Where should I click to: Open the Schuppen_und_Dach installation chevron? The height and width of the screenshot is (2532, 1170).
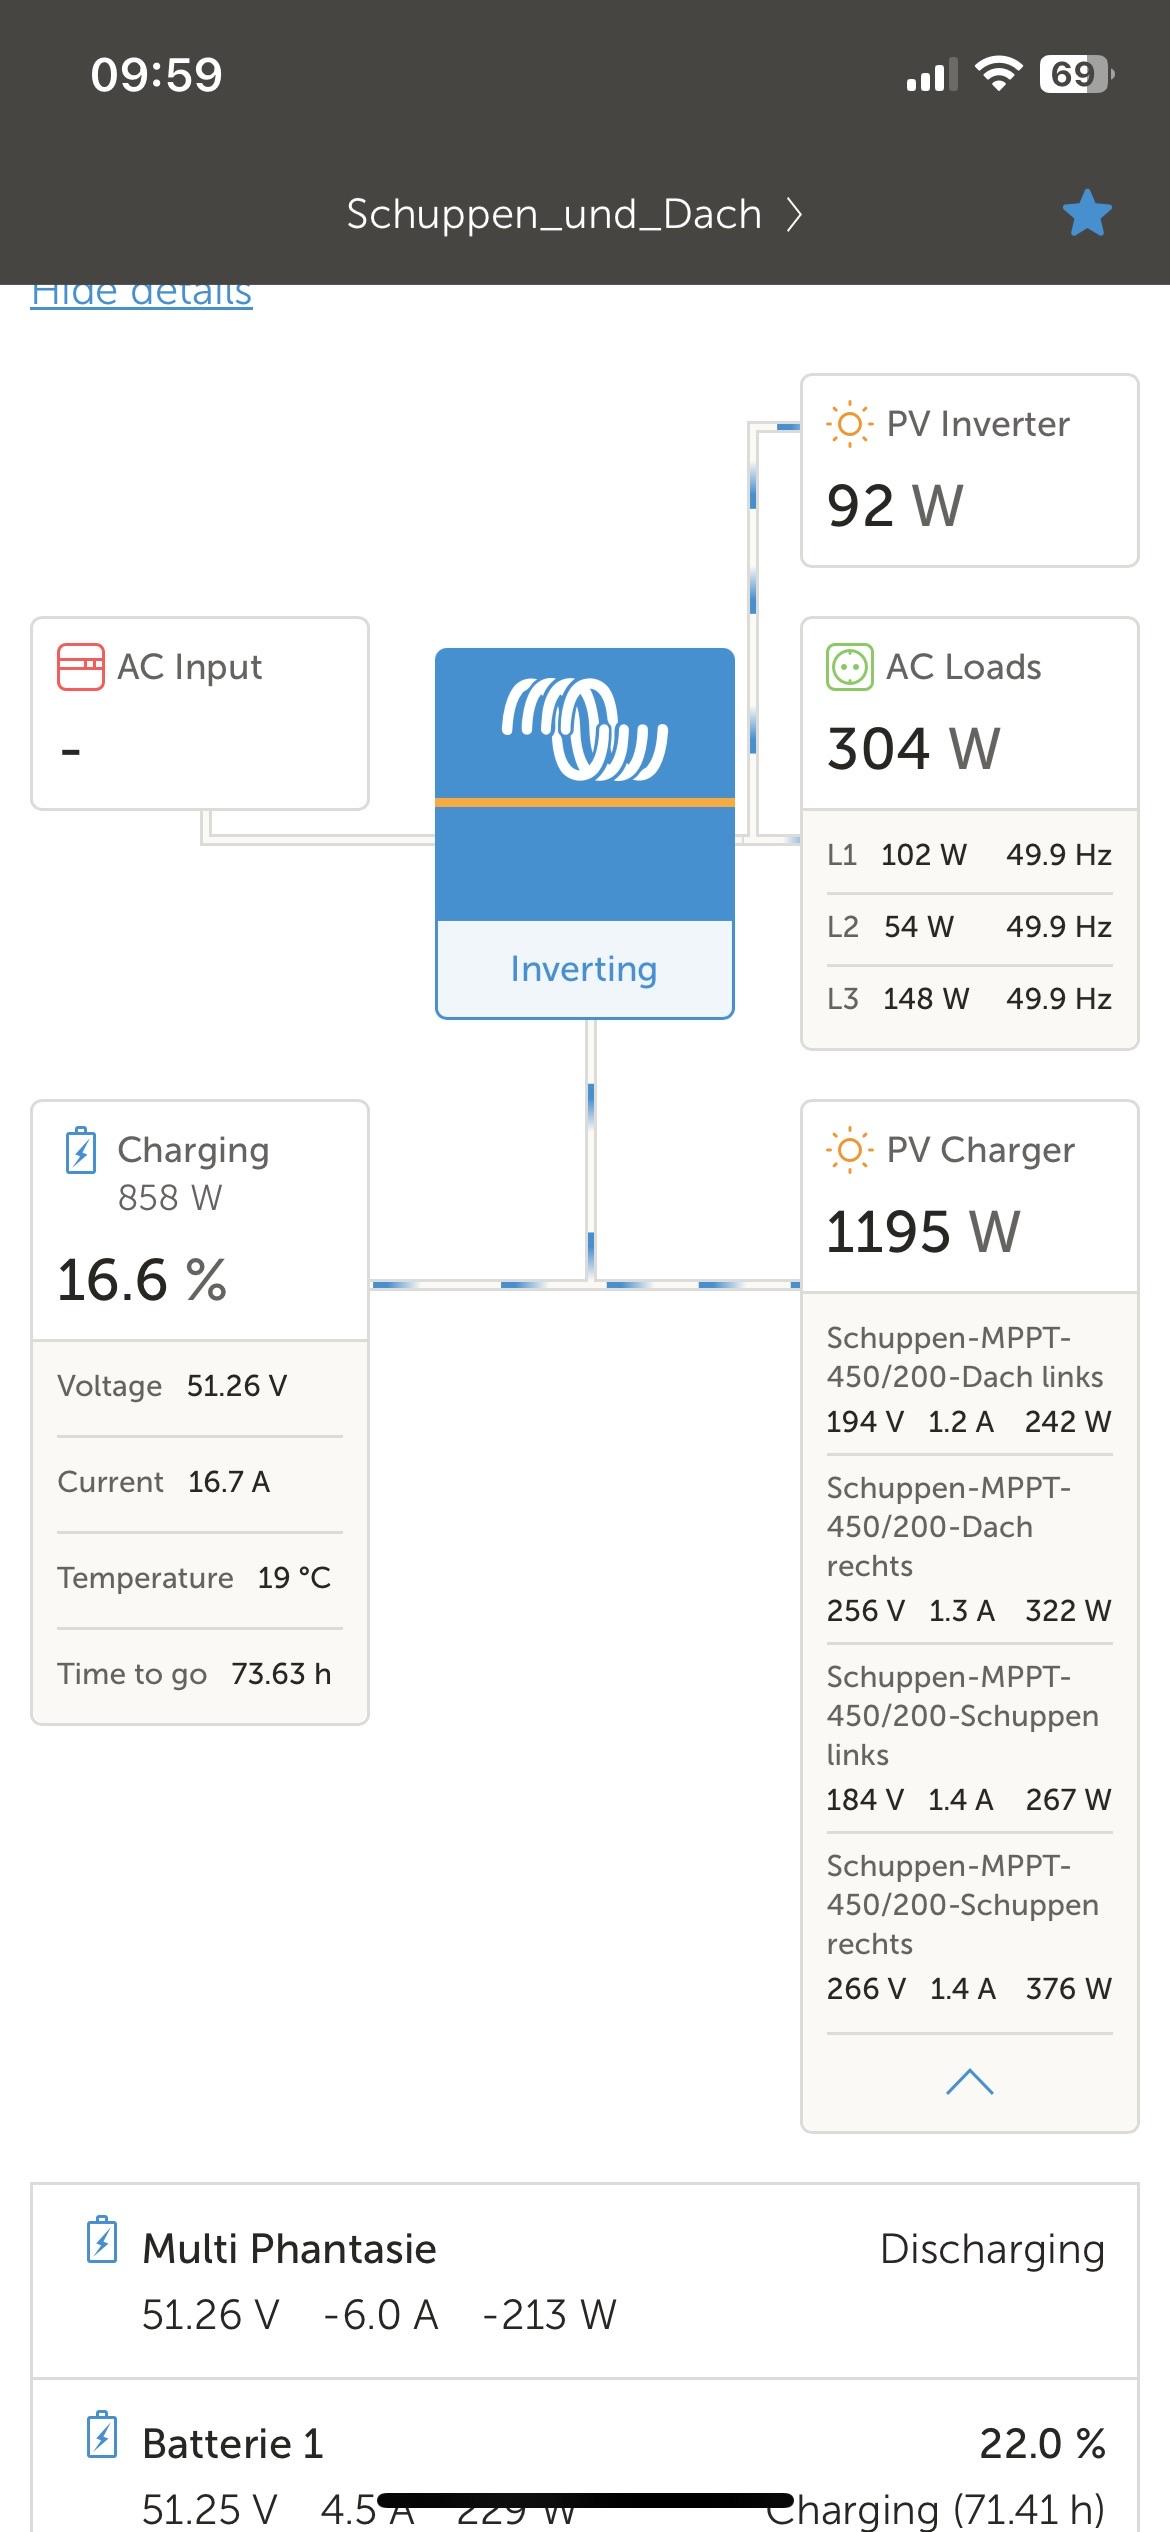click(794, 214)
